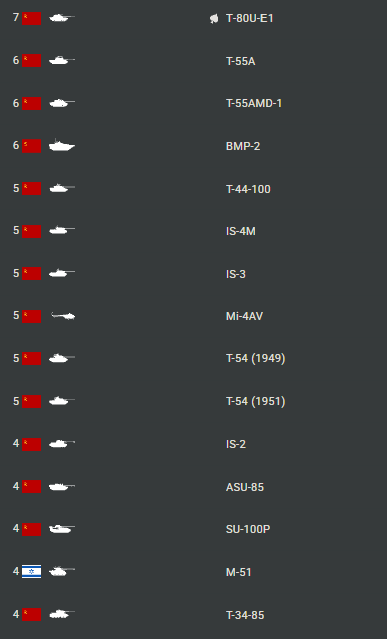
Task: Select T-54 (1951) in the list
Action: click(x=255, y=401)
